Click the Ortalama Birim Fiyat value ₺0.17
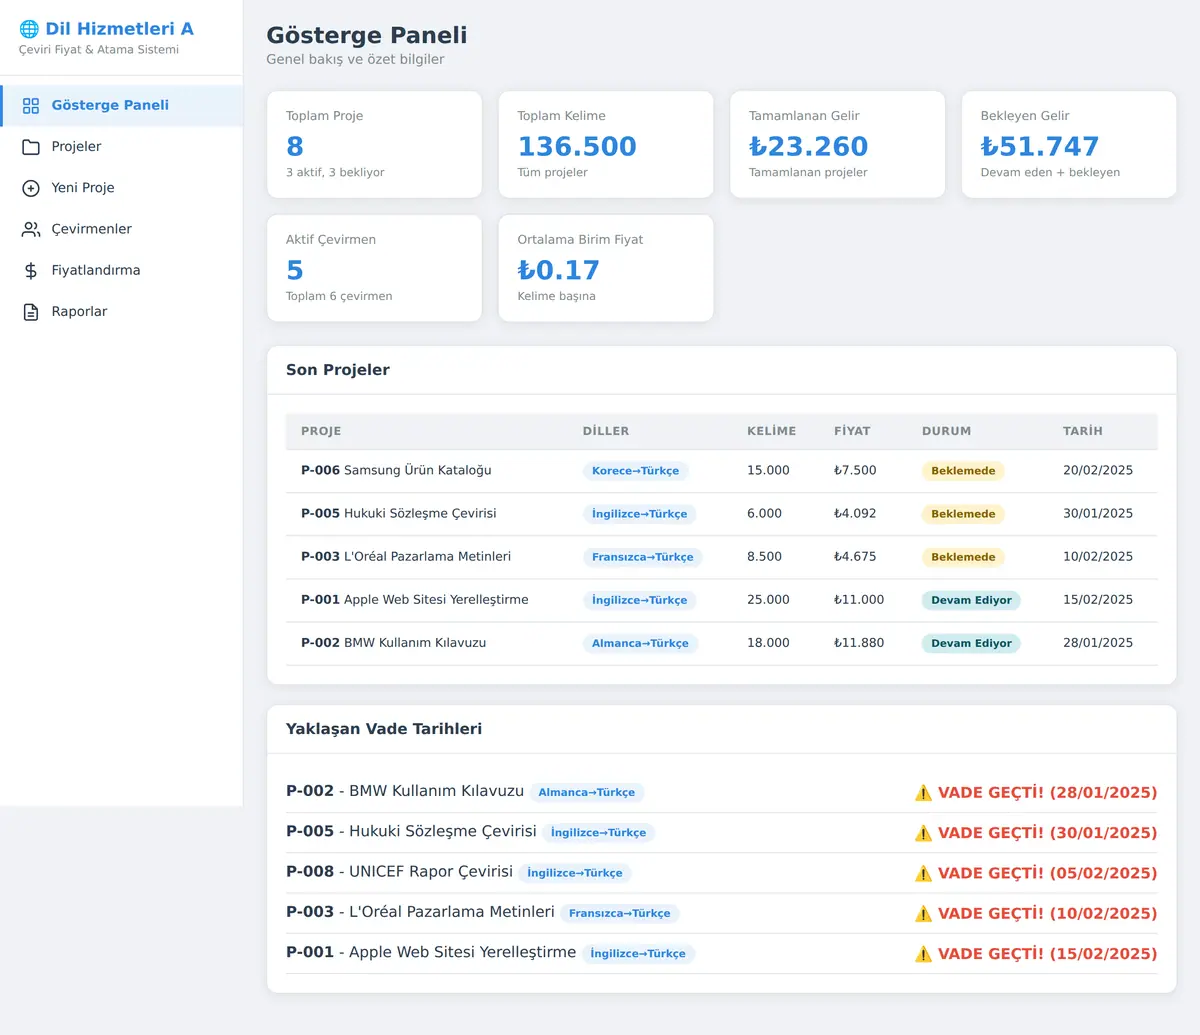The image size is (1200, 1035). (558, 271)
